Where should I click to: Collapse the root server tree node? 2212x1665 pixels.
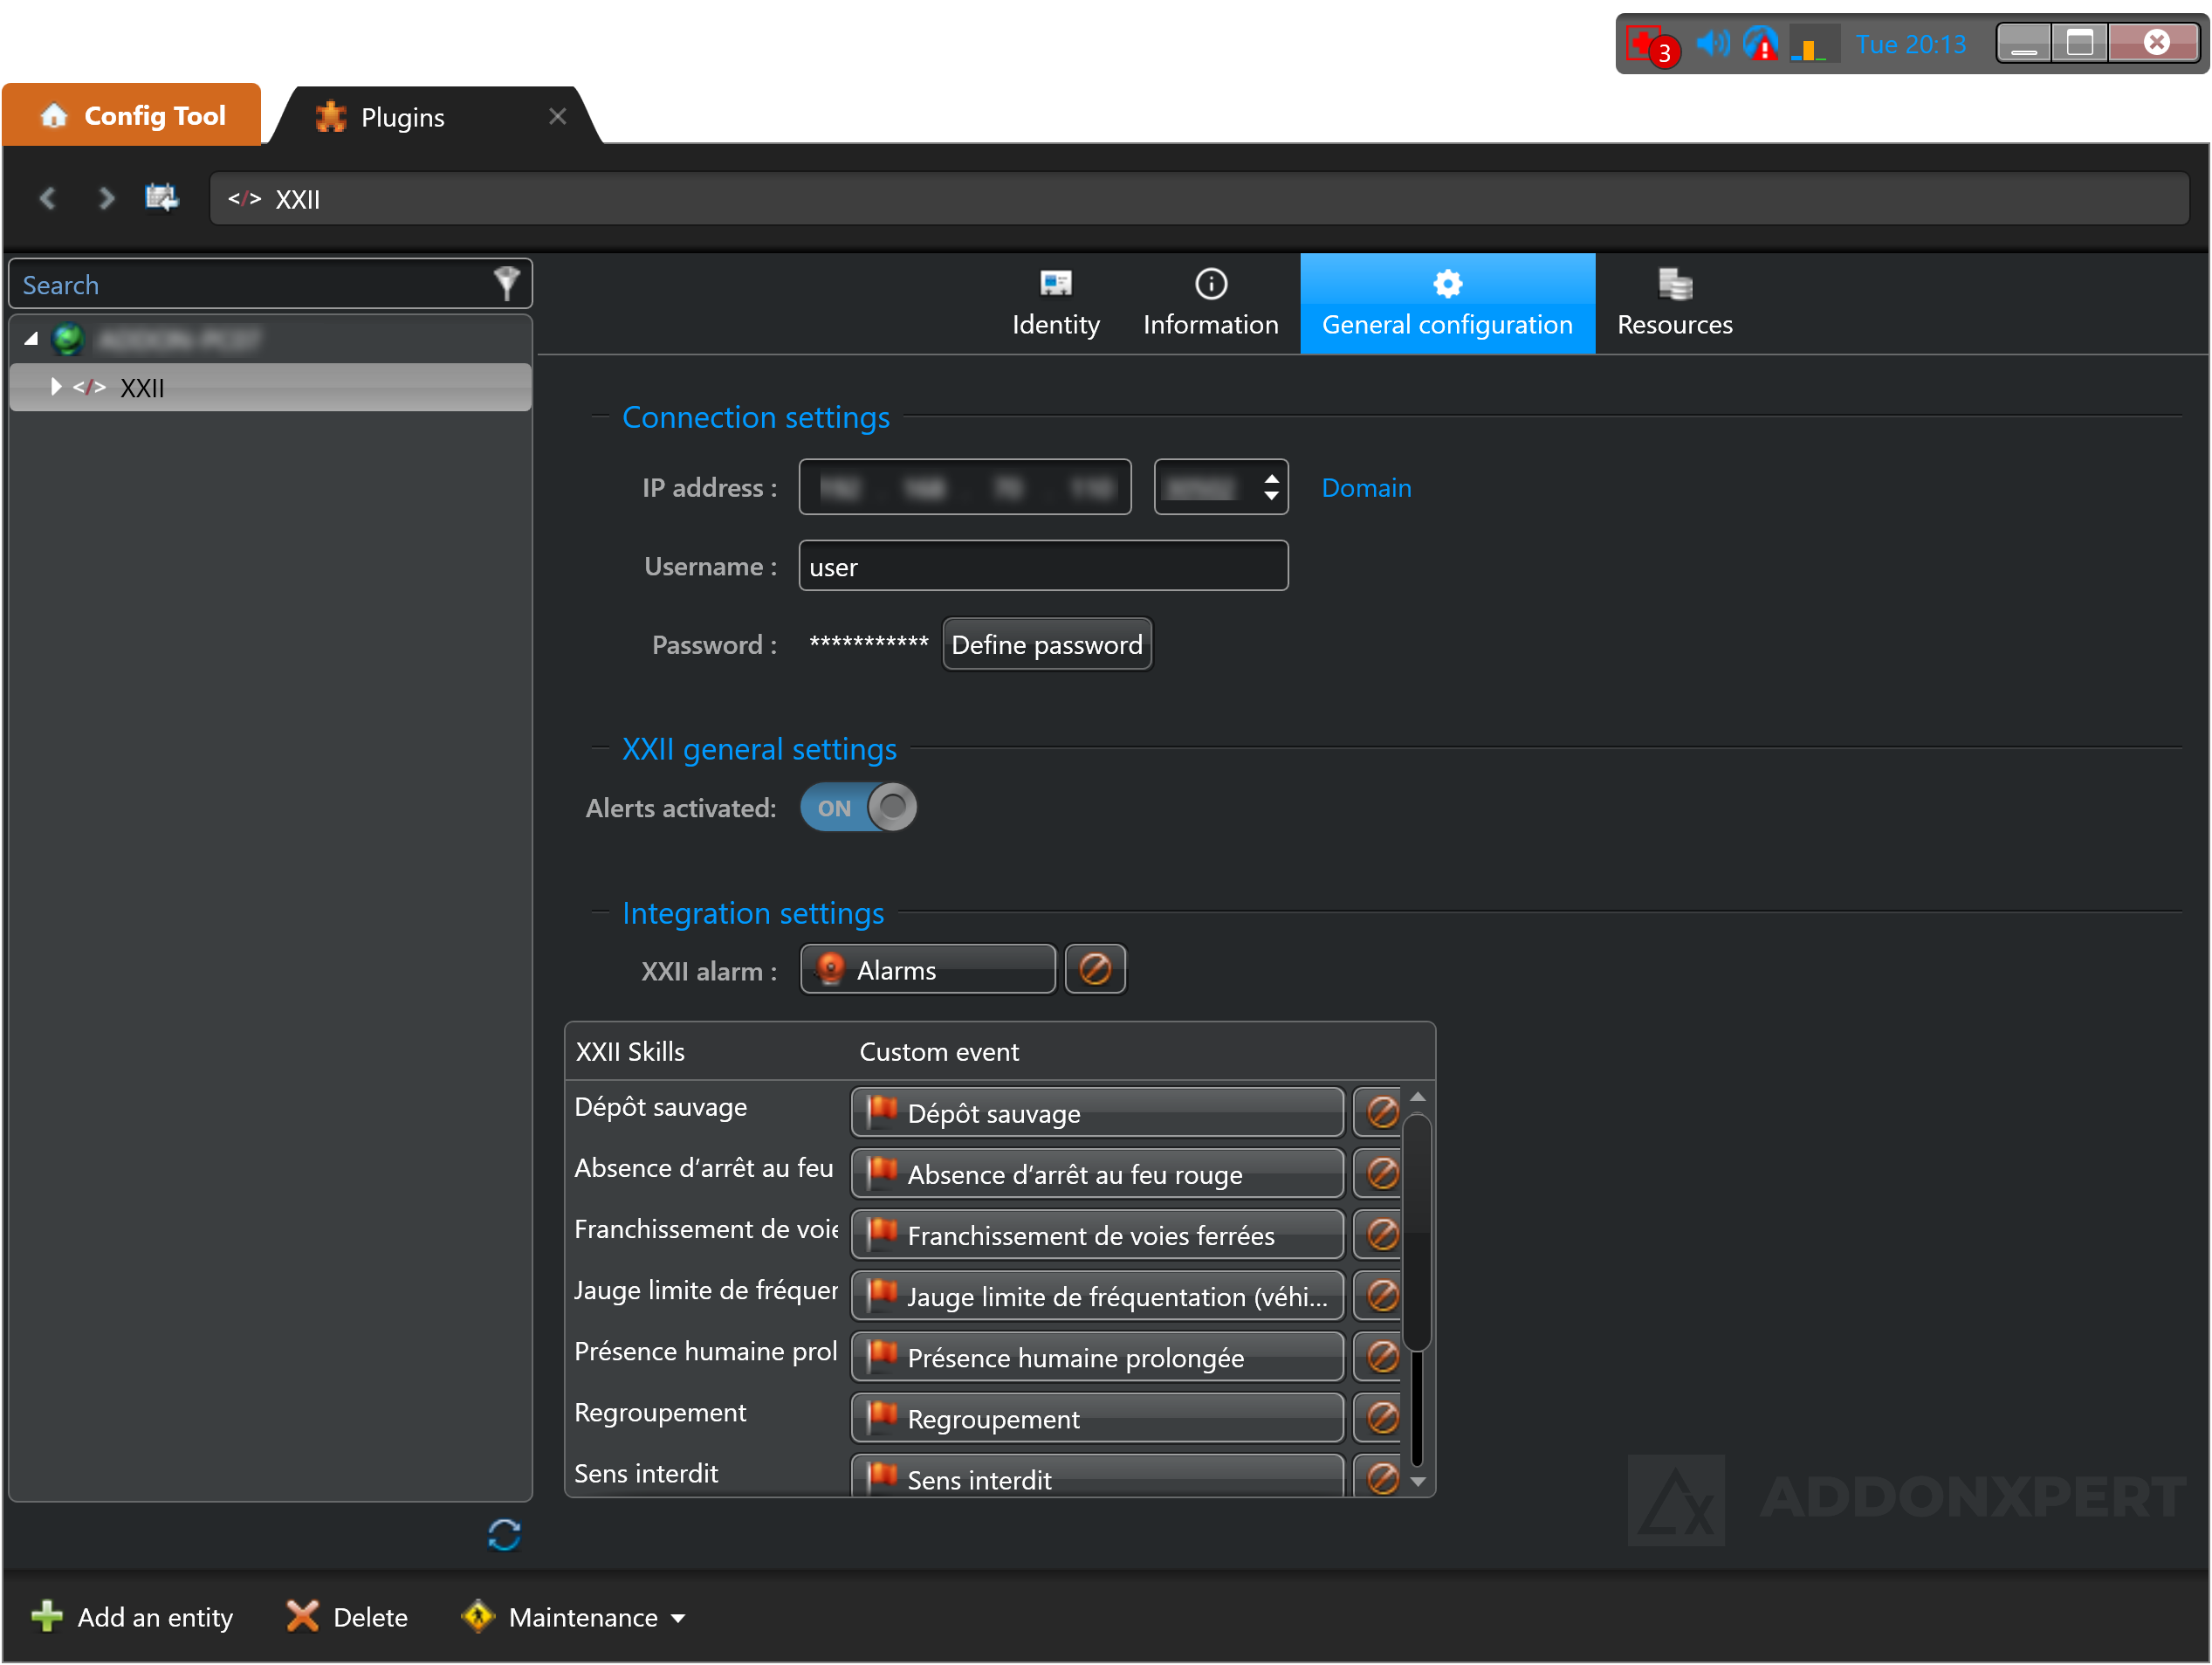[31, 340]
